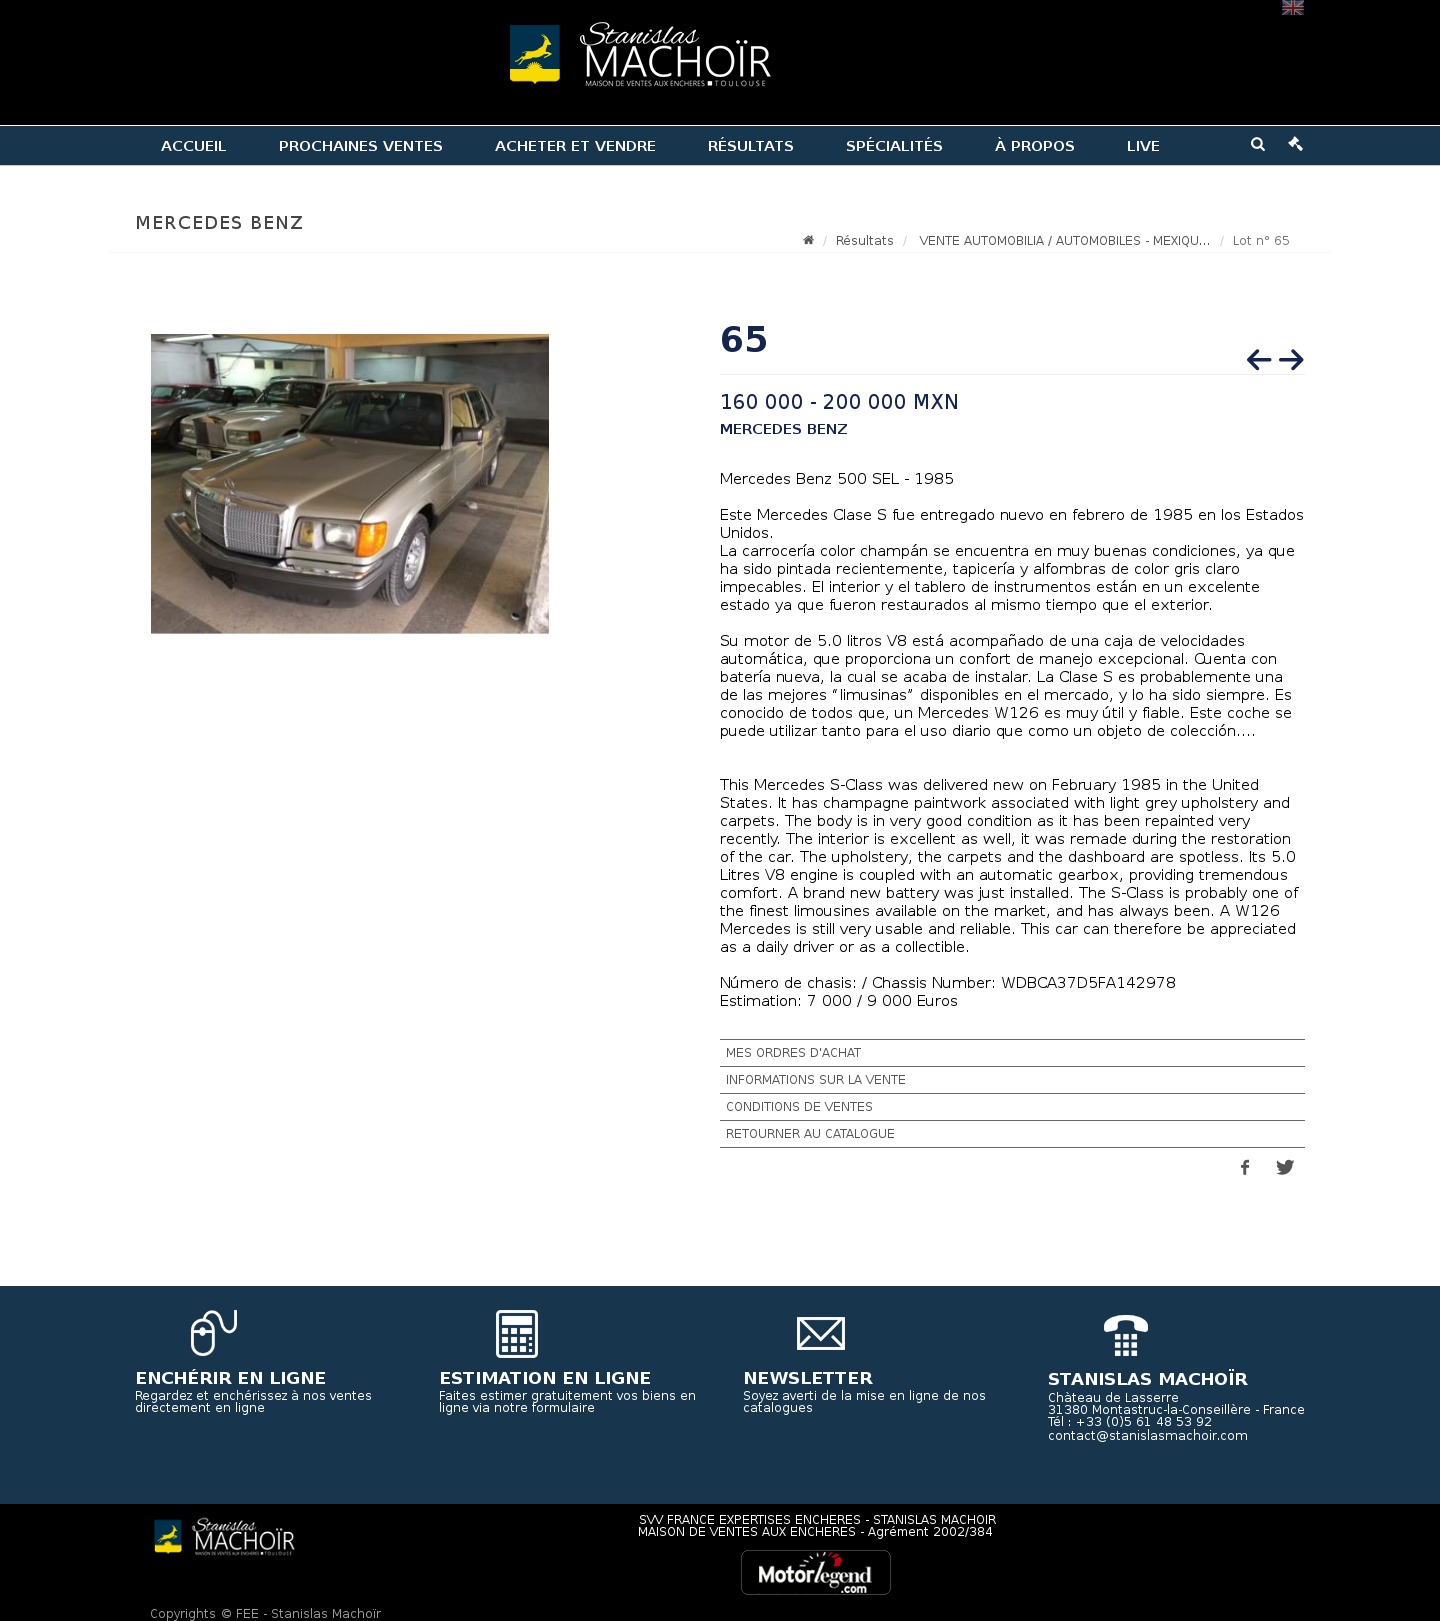This screenshot has height=1621, width=1440.
Task: Click the bold MERCEDES BENZ lot subtitle
Action: coord(784,429)
